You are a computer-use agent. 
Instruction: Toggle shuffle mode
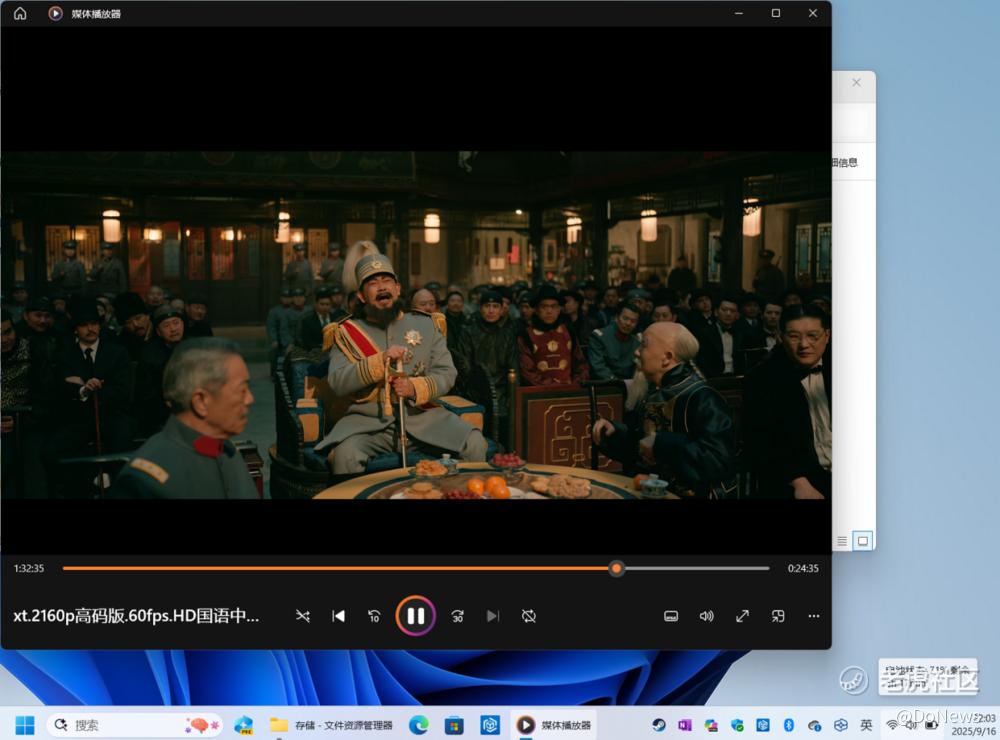pos(303,616)
